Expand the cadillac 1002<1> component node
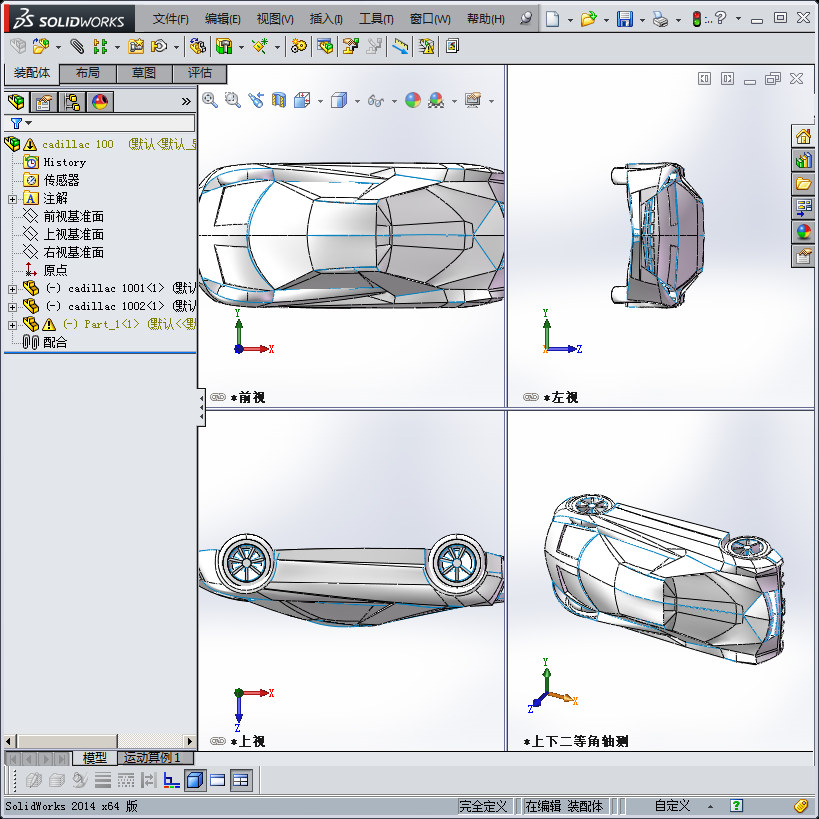This screenshot has width=819, height=819. (x=13, y=307)
